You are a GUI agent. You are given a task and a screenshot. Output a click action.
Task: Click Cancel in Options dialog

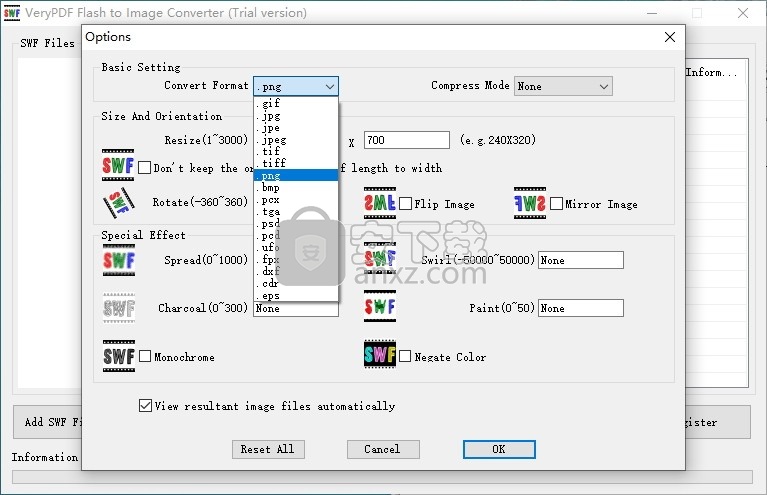click(x=383, y=449)
